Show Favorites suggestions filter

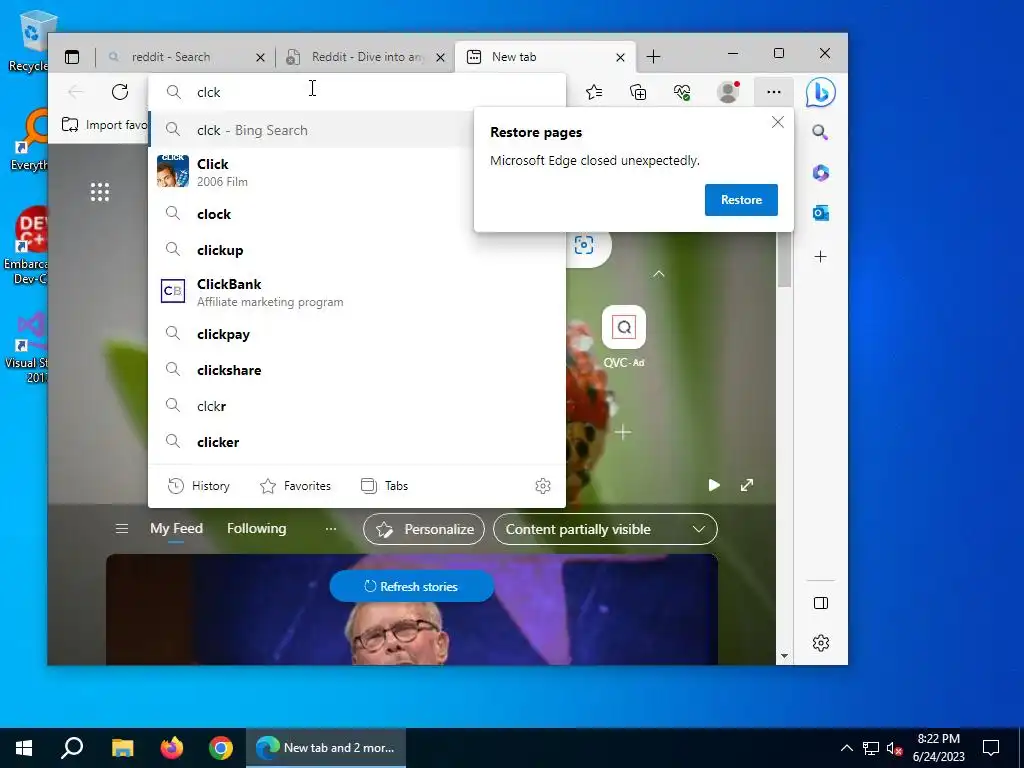click(295, 486)
